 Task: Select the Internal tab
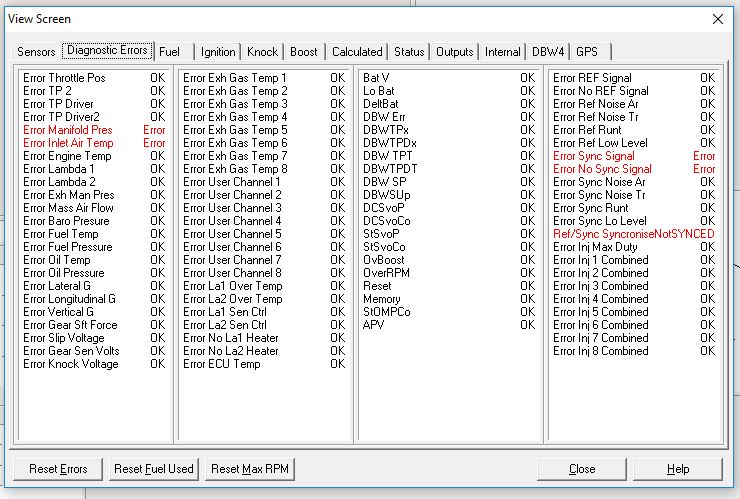pos(503,52)
